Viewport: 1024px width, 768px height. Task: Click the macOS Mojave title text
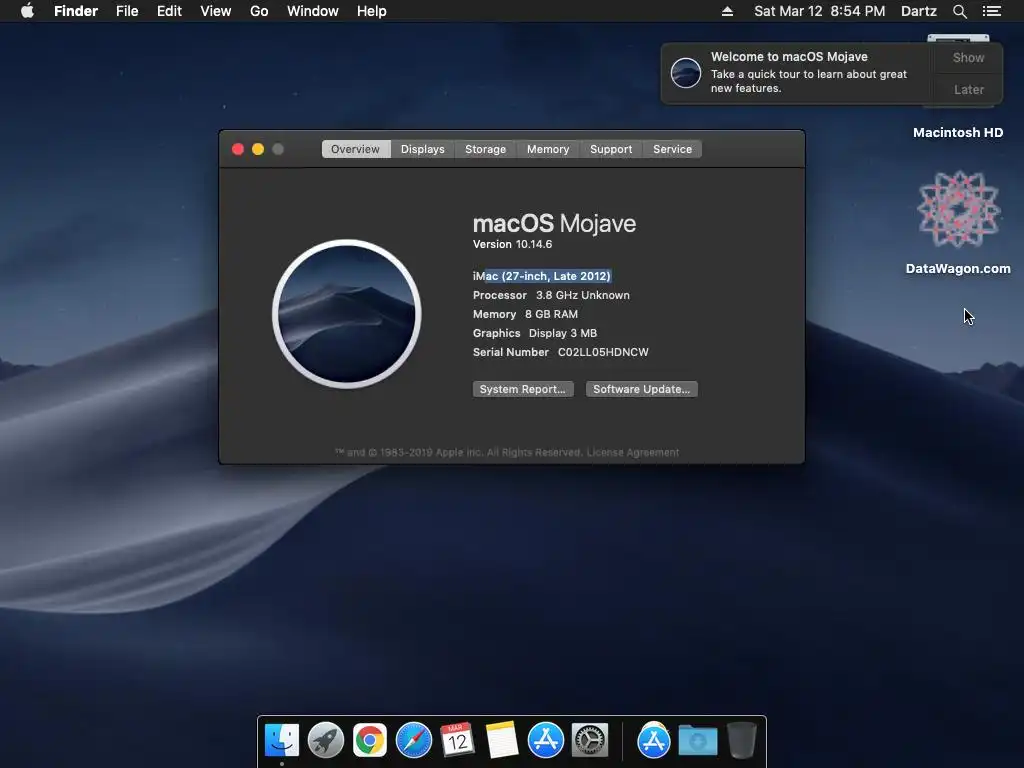554,223
